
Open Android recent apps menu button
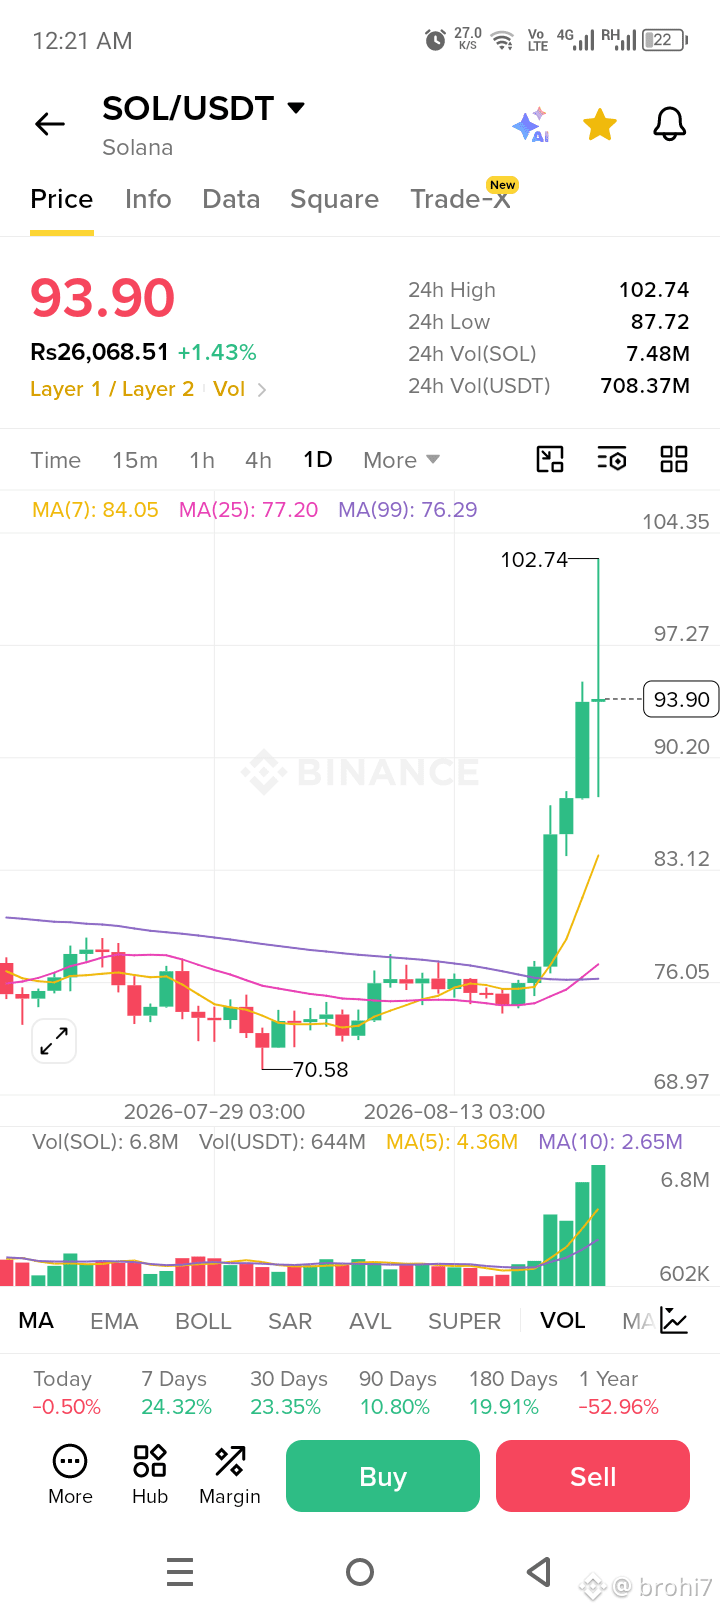180,1572
